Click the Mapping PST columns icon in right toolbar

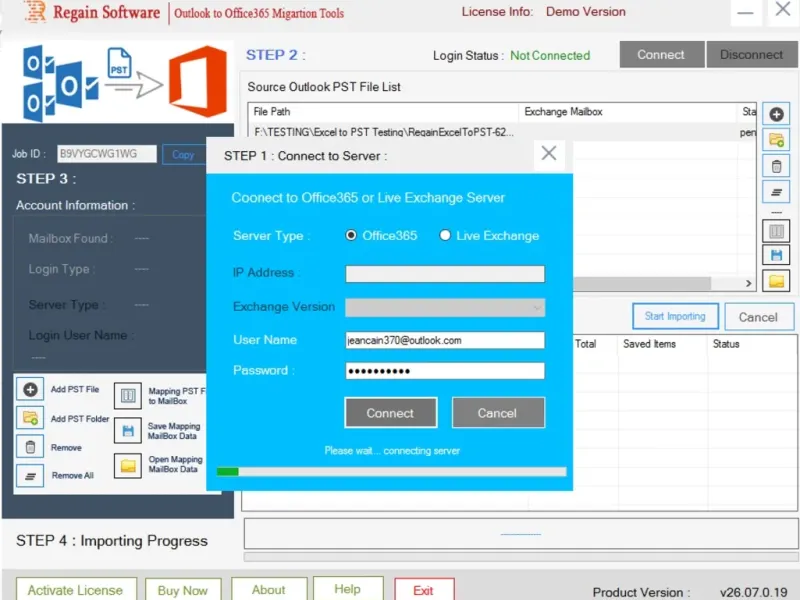pos(776,231)
